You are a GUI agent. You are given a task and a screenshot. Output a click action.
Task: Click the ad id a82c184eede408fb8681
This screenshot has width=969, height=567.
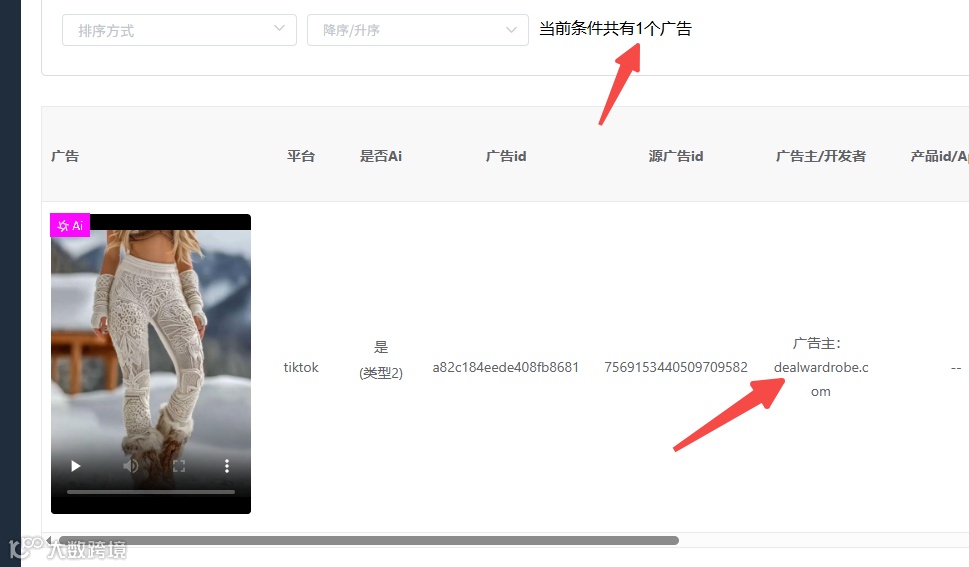506,367
